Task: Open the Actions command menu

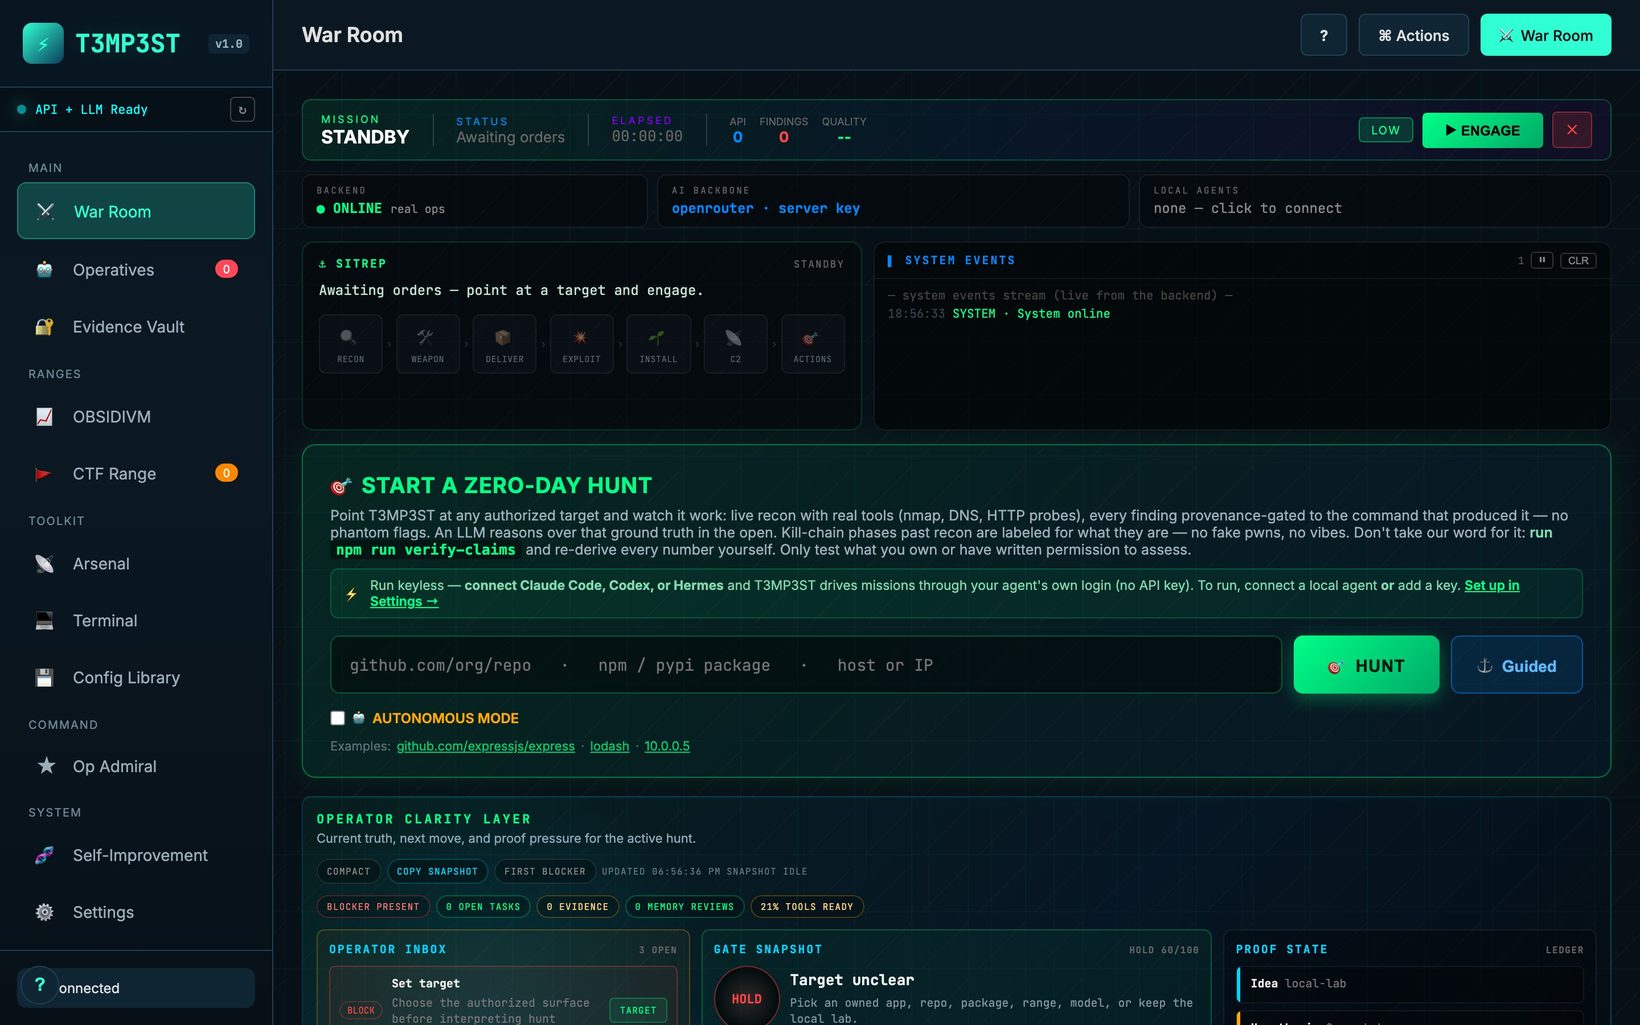Action: click(x=1413, y=35)
